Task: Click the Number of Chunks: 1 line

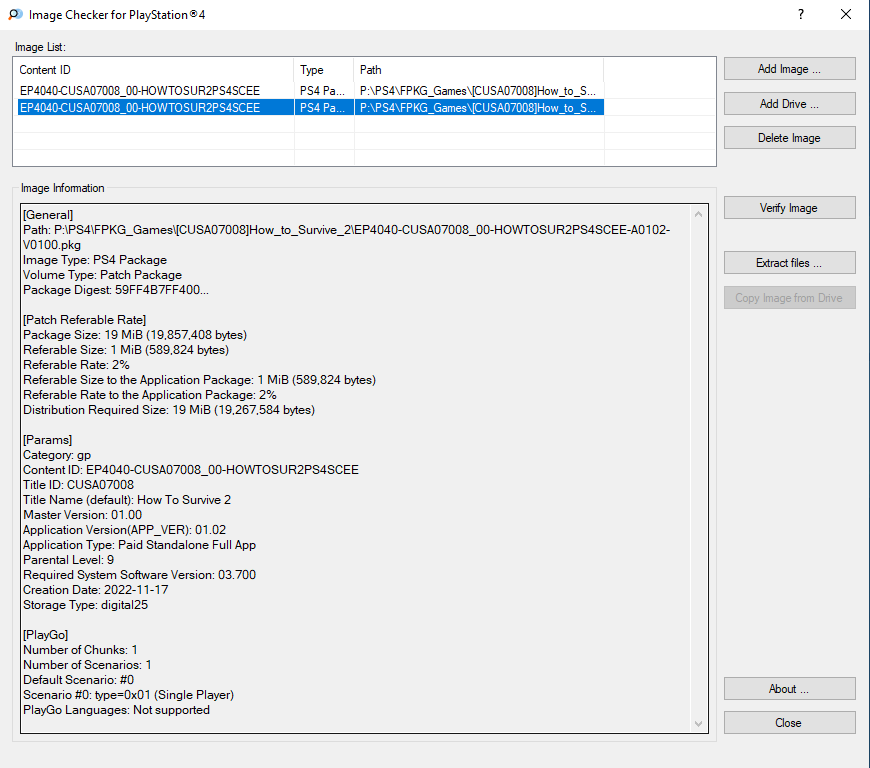Action: 80,649
